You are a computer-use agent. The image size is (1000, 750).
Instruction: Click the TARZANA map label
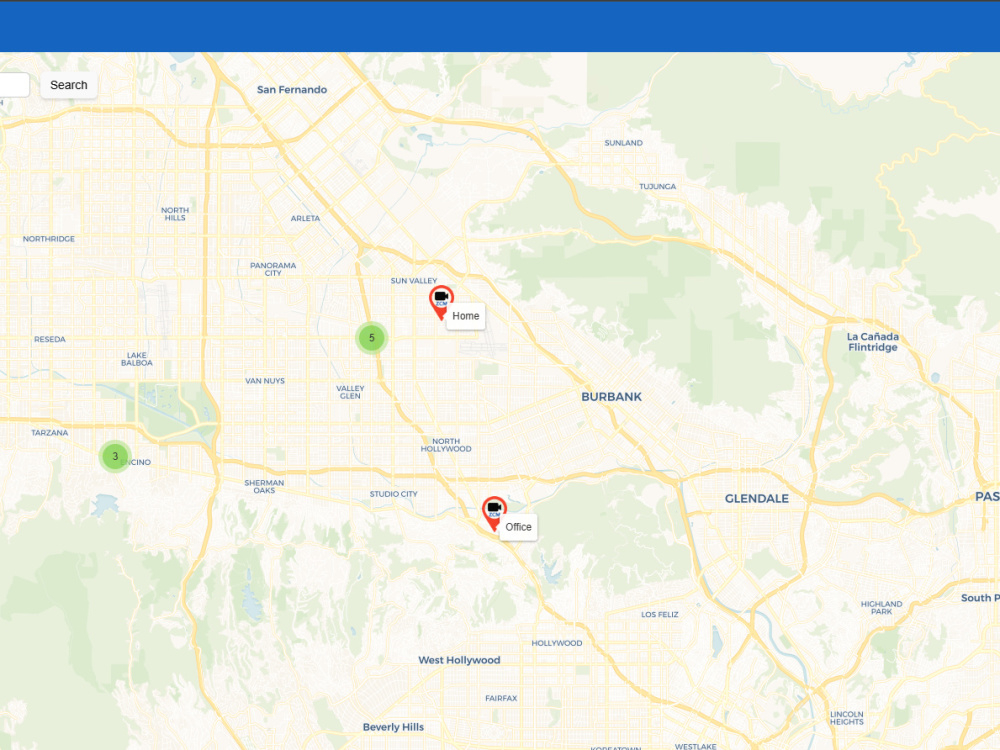pos(50,433)
